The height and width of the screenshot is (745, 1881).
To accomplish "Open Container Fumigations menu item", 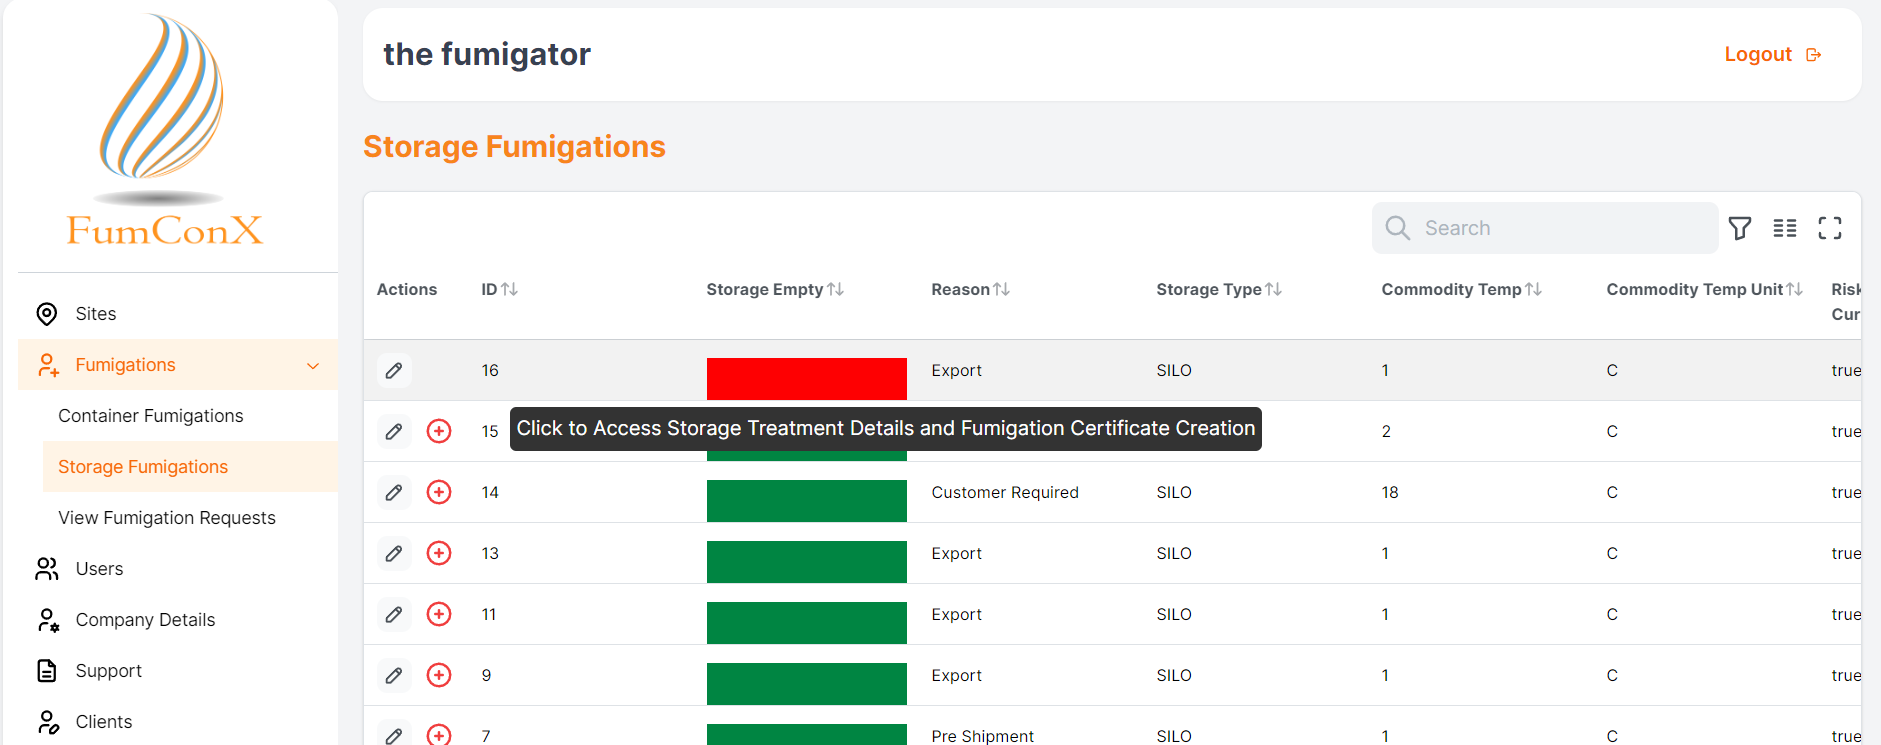I will [151, 416].
